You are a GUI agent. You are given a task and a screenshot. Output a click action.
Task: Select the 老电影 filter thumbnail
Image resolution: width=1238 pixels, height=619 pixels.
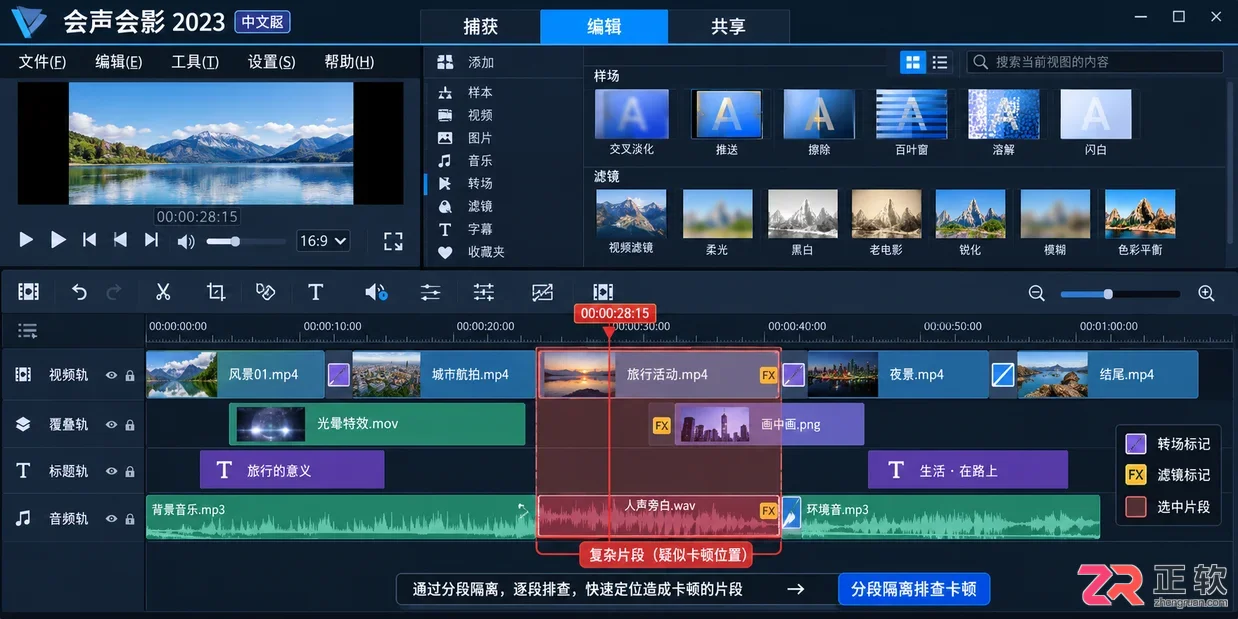pos(886,214)
